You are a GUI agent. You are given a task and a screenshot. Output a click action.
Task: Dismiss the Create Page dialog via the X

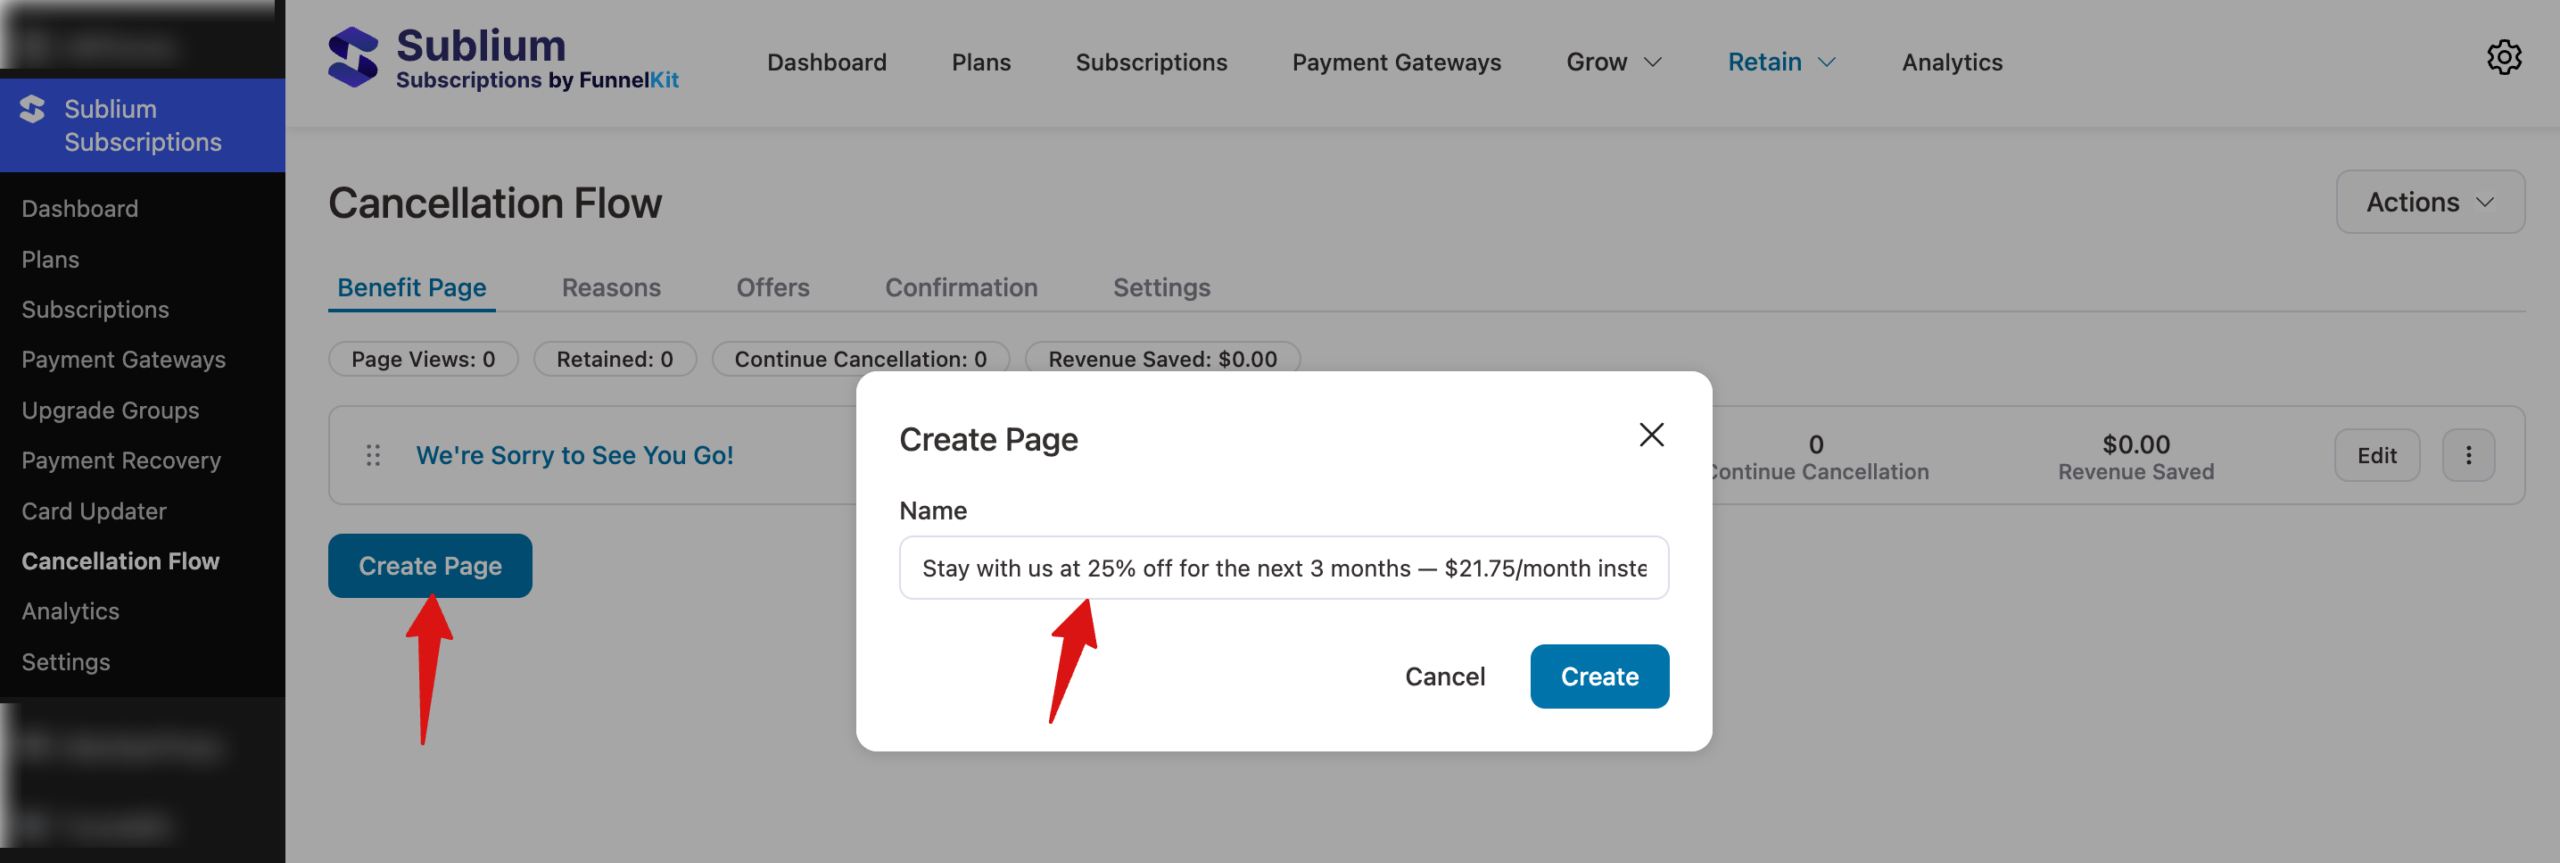click(1650, 435)
